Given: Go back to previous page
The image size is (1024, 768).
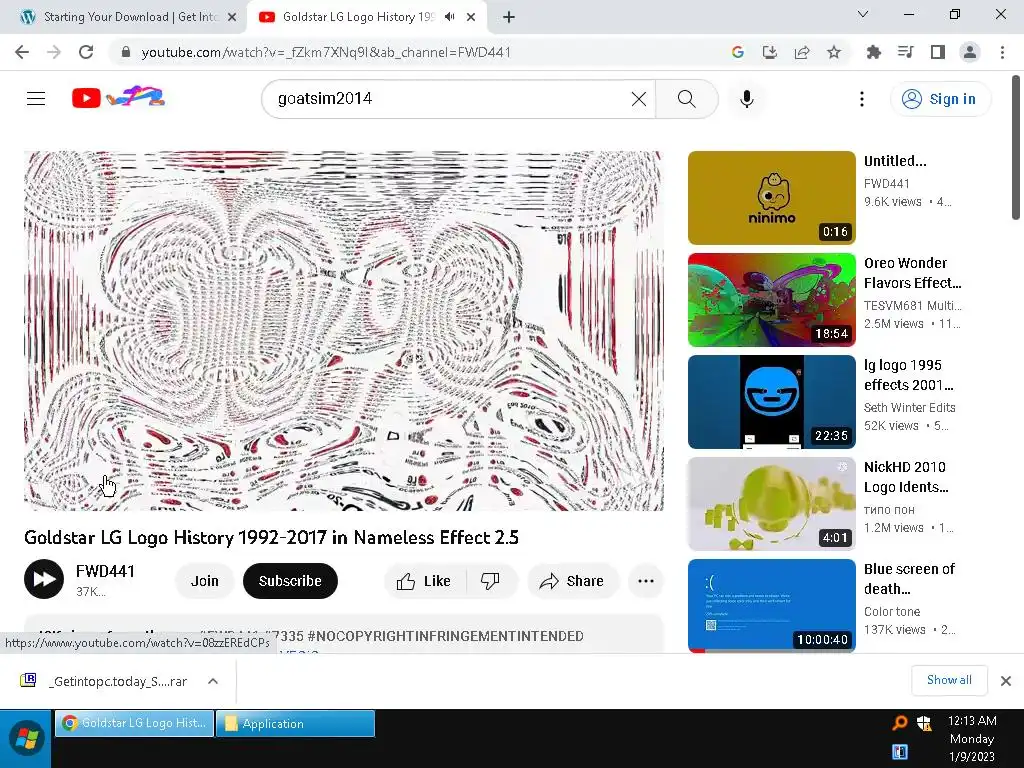Looking at the screenshot, I should tap(22, 52).
